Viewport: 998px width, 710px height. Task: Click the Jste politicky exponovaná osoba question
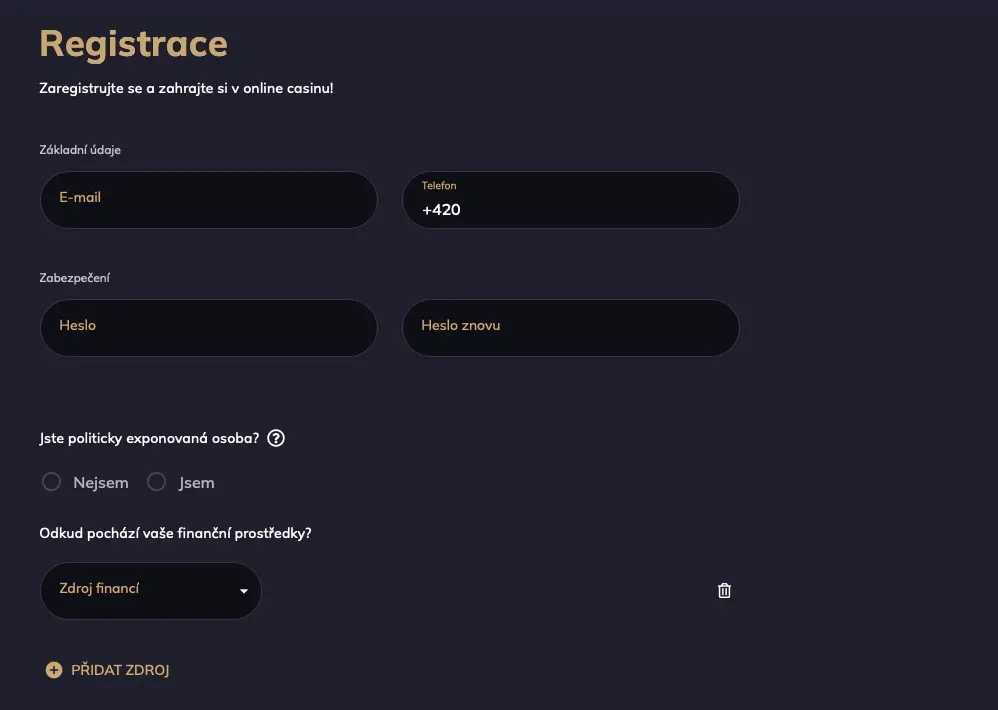(x=149, y=438)
